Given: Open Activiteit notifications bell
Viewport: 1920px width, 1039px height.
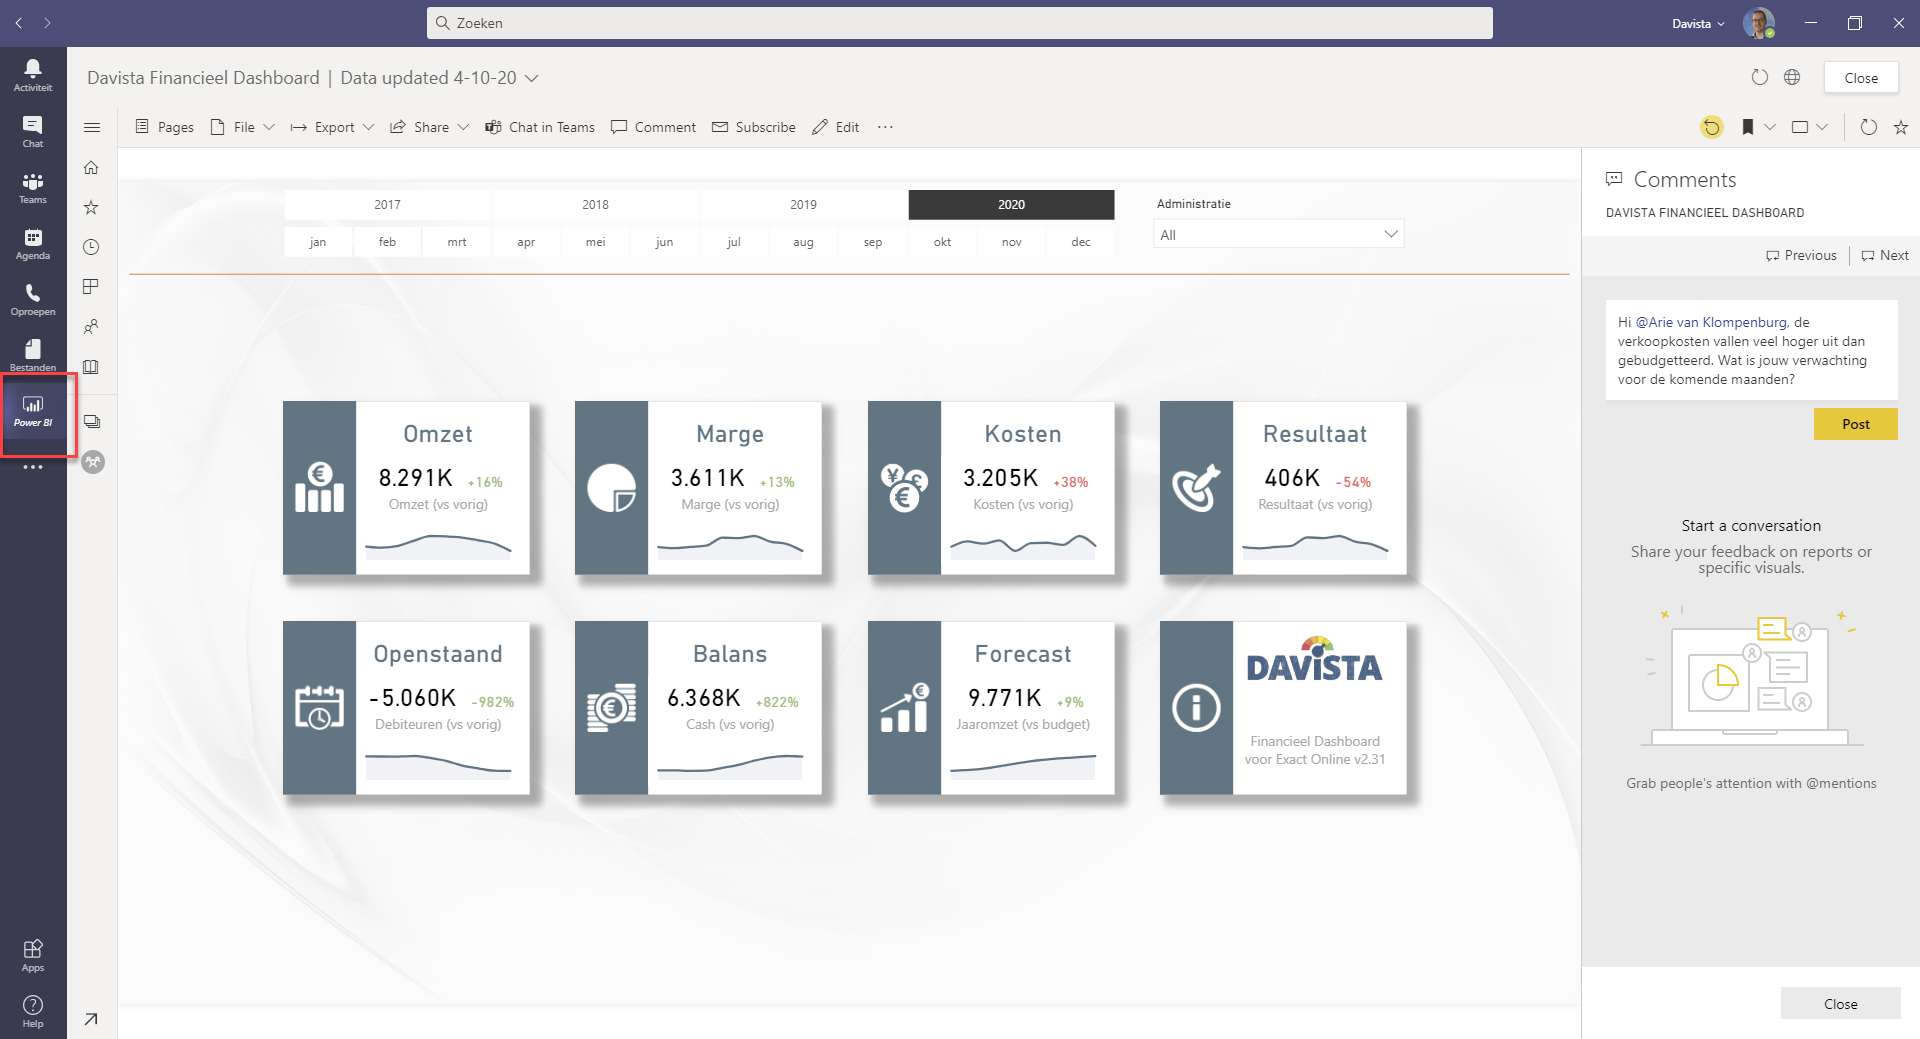Looking at the screenshot, I should pyautogui.click(x=33, y=74).
